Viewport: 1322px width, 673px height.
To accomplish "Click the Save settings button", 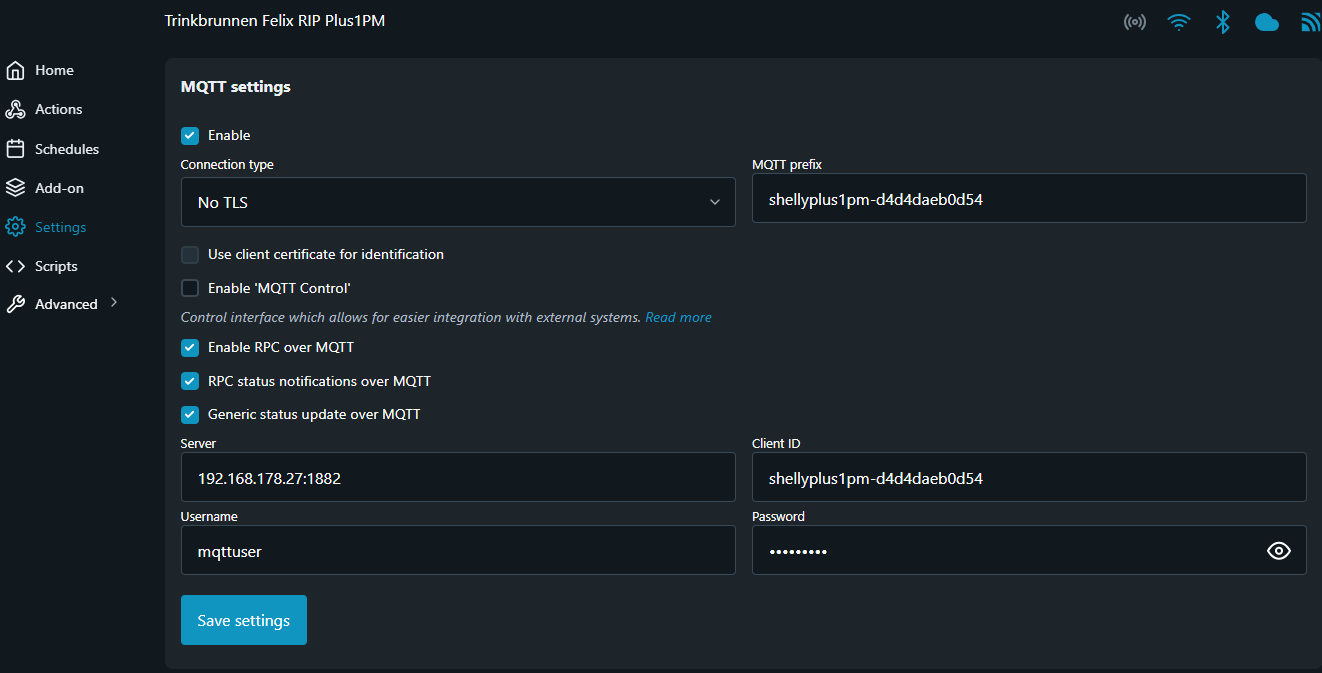I will (x=244, y=620).
